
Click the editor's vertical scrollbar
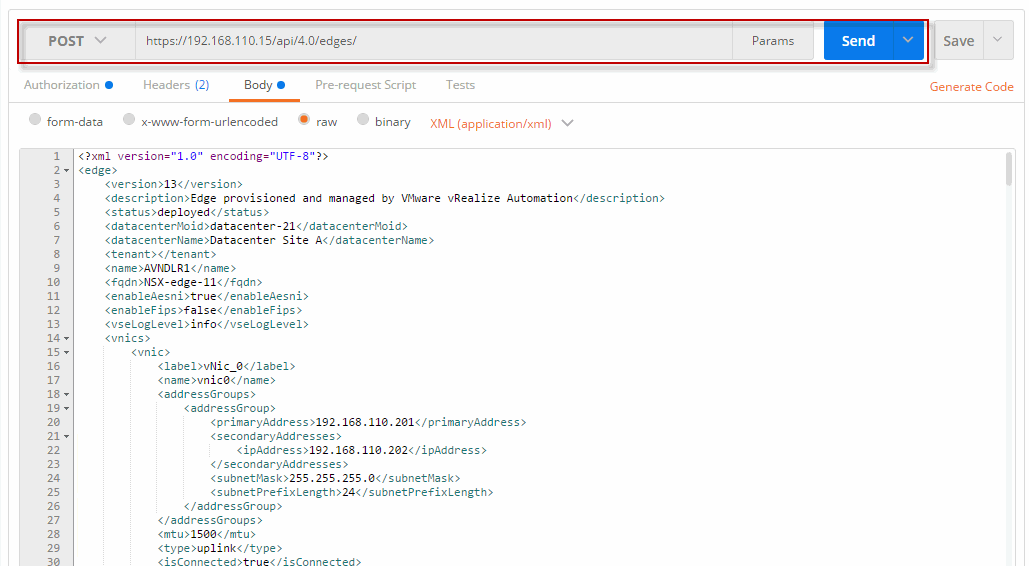[x=1008, y=170]
